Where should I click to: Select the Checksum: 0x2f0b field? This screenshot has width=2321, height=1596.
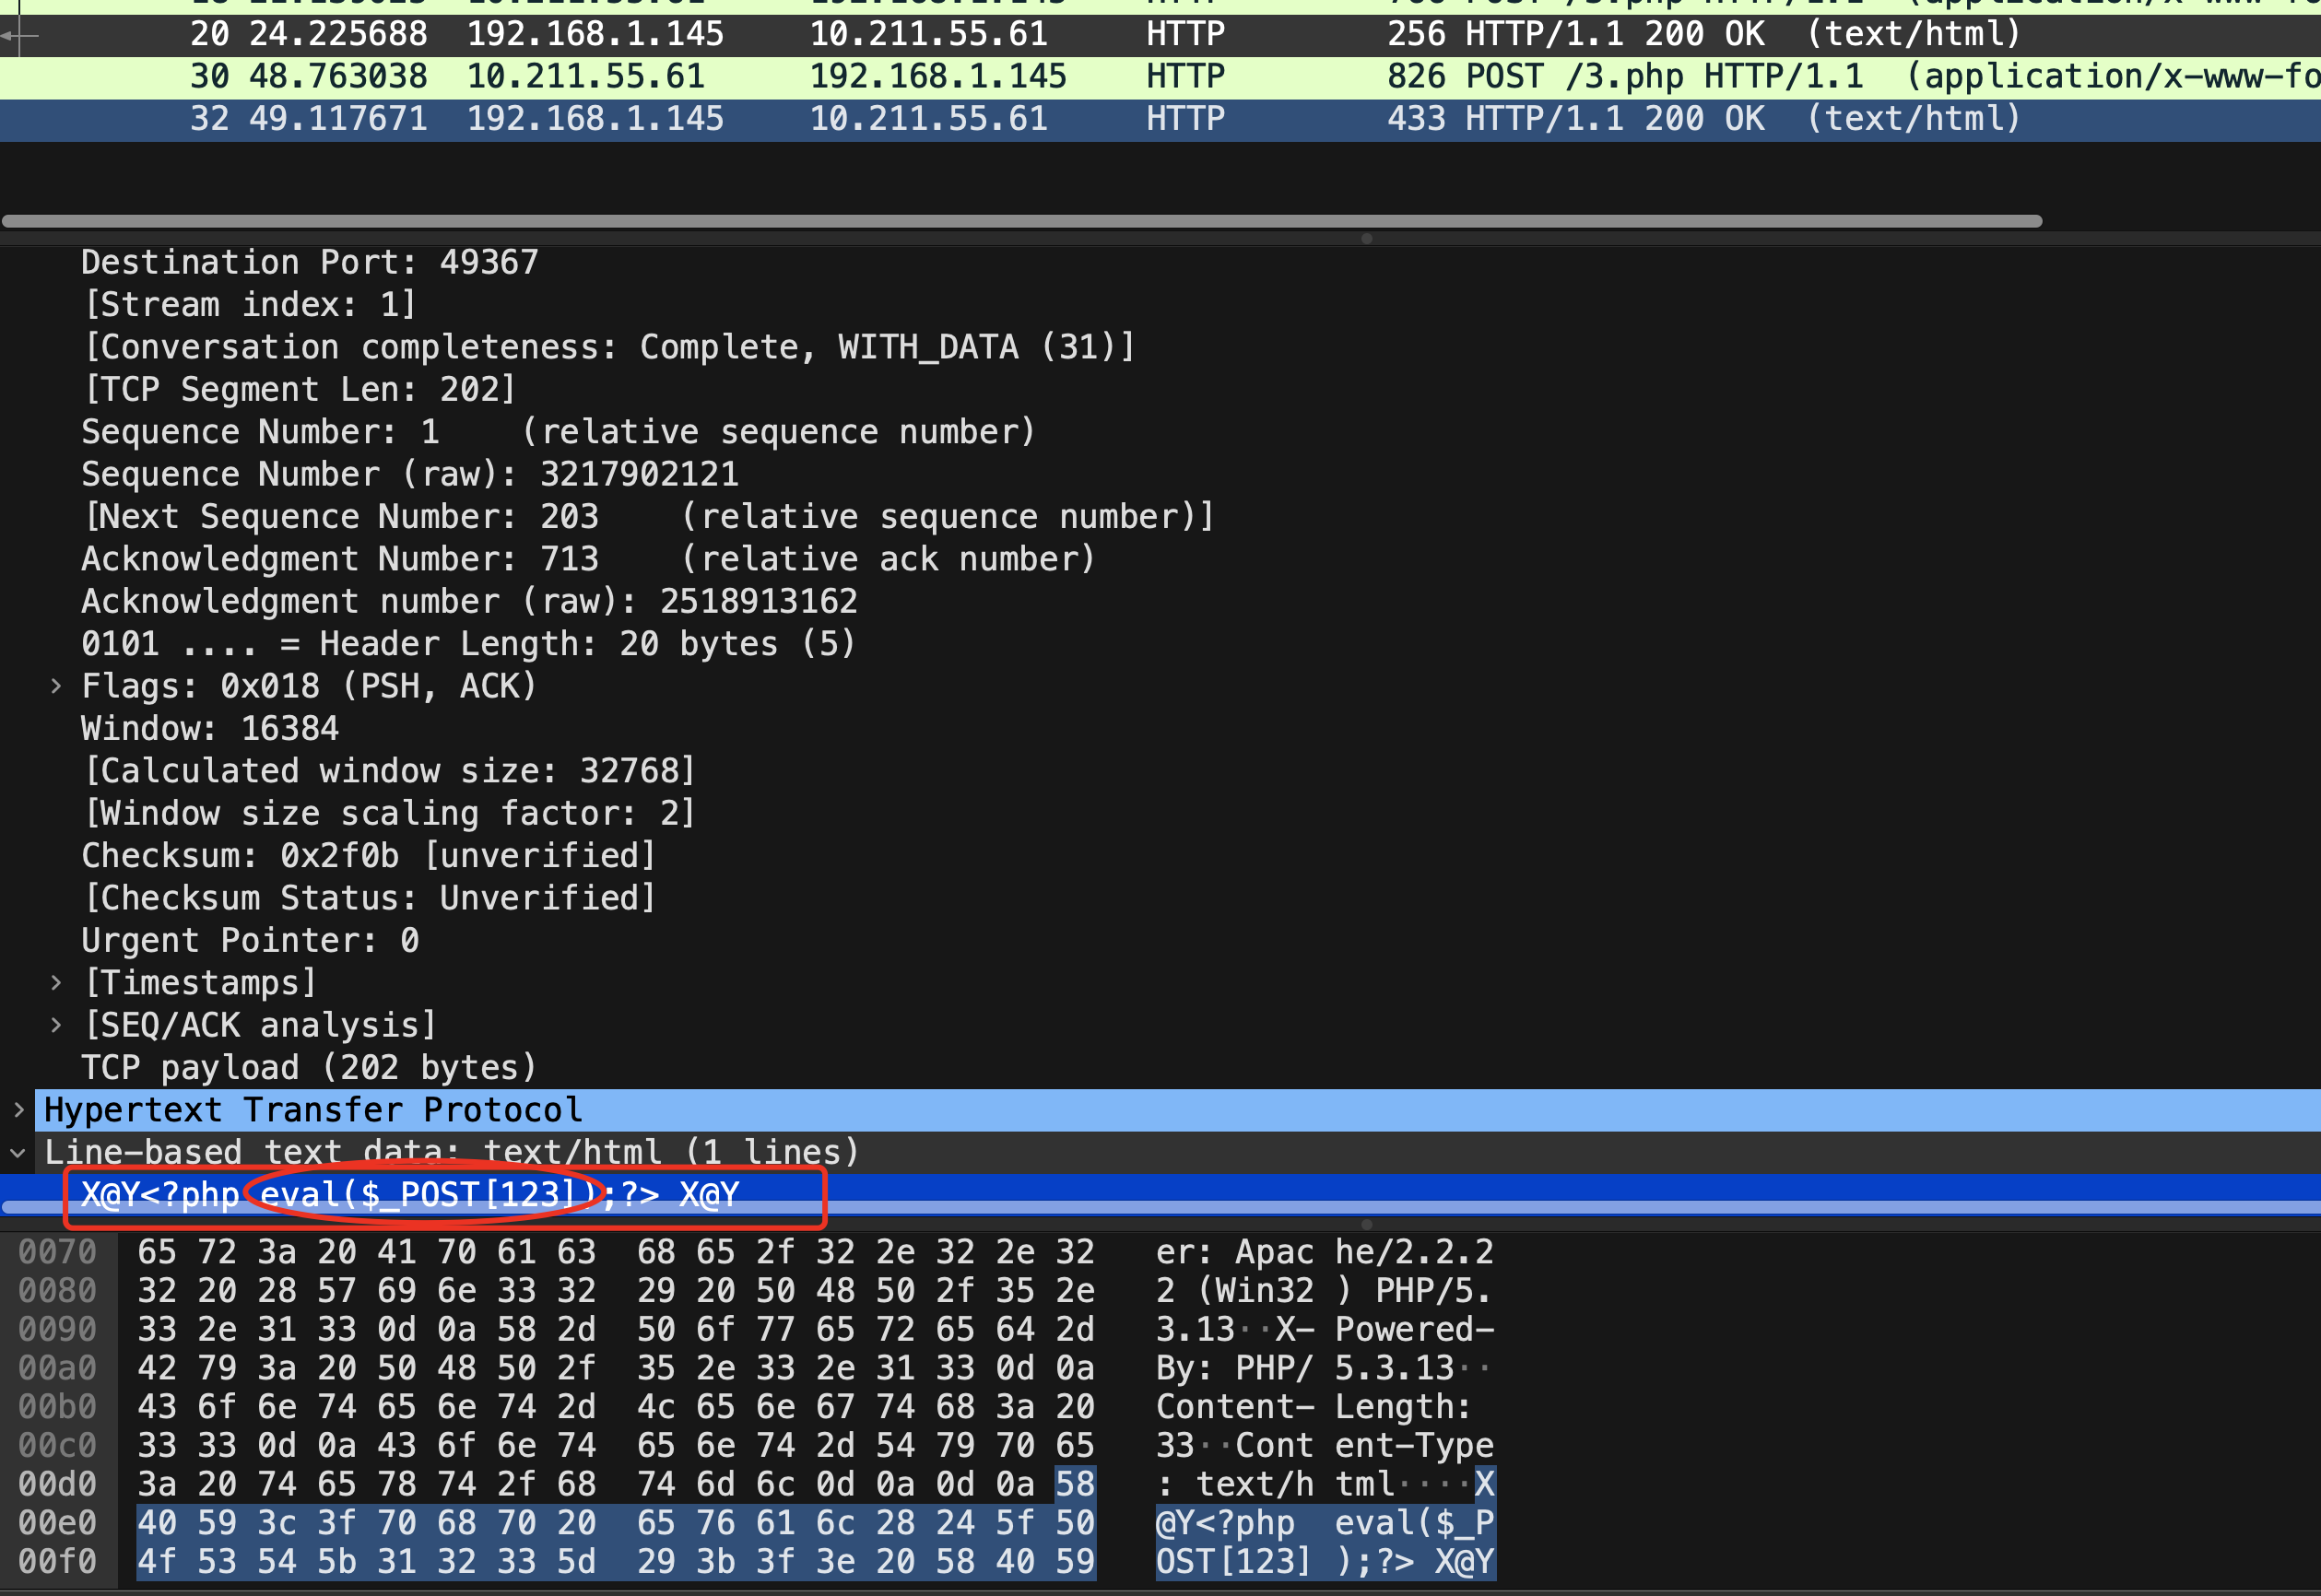(x=368, y=856)
